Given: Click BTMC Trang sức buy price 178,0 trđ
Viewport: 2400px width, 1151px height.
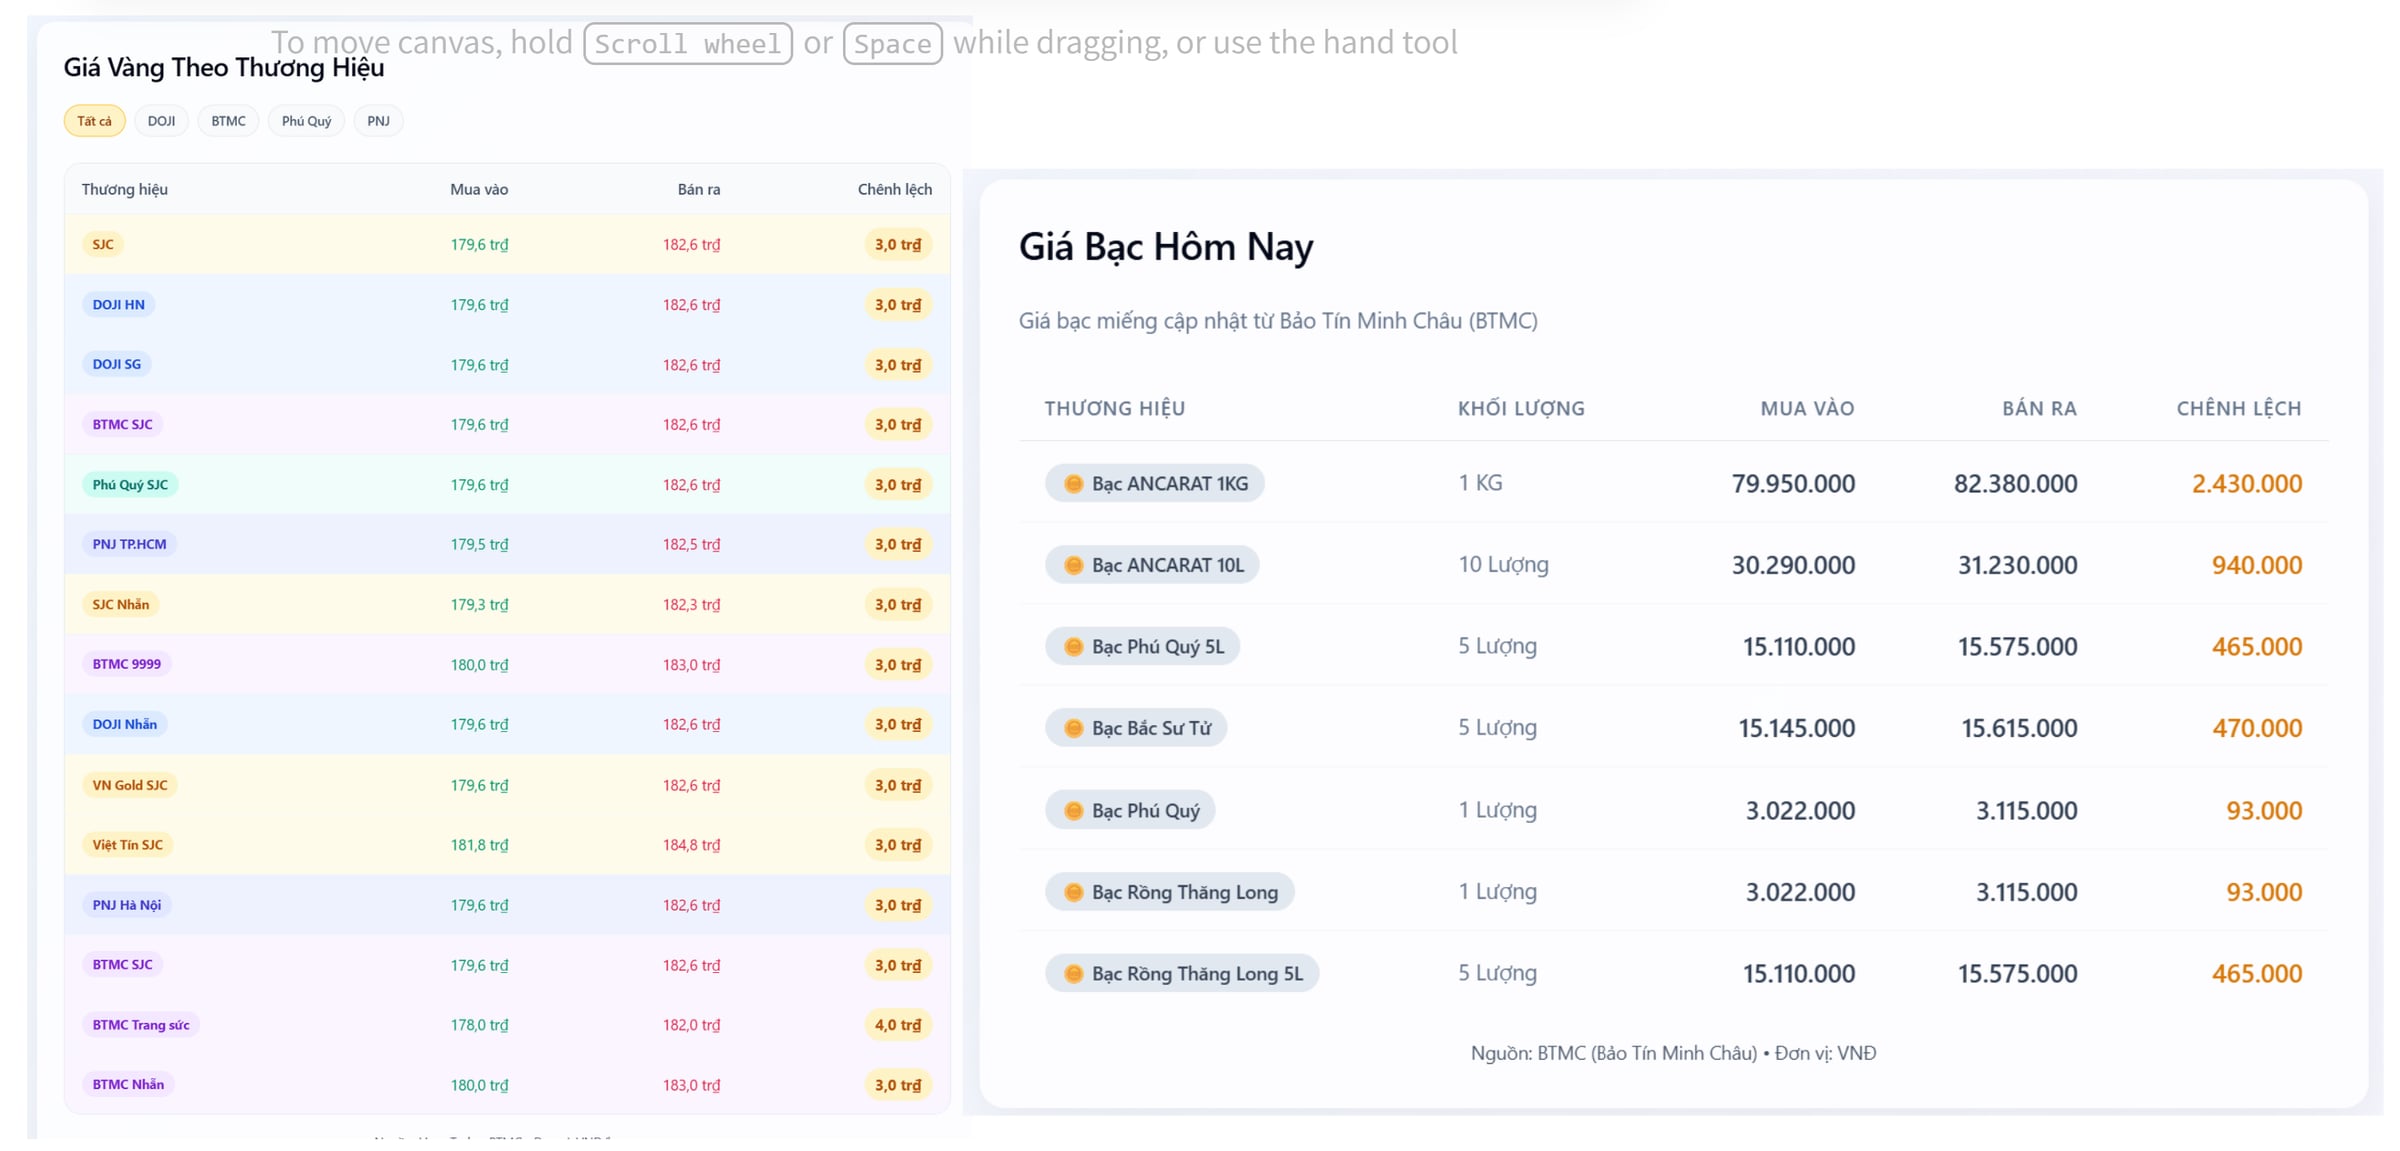Looking at the screenshot, I should tap(479, 1025).
